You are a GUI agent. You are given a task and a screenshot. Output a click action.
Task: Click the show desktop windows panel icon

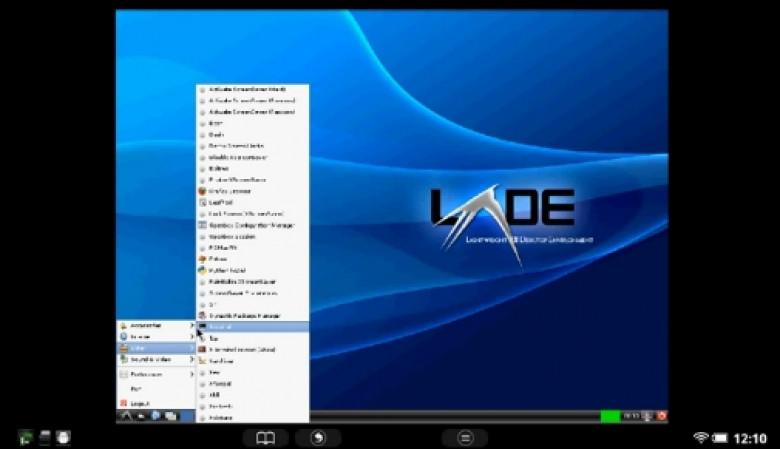pos(171,416)
